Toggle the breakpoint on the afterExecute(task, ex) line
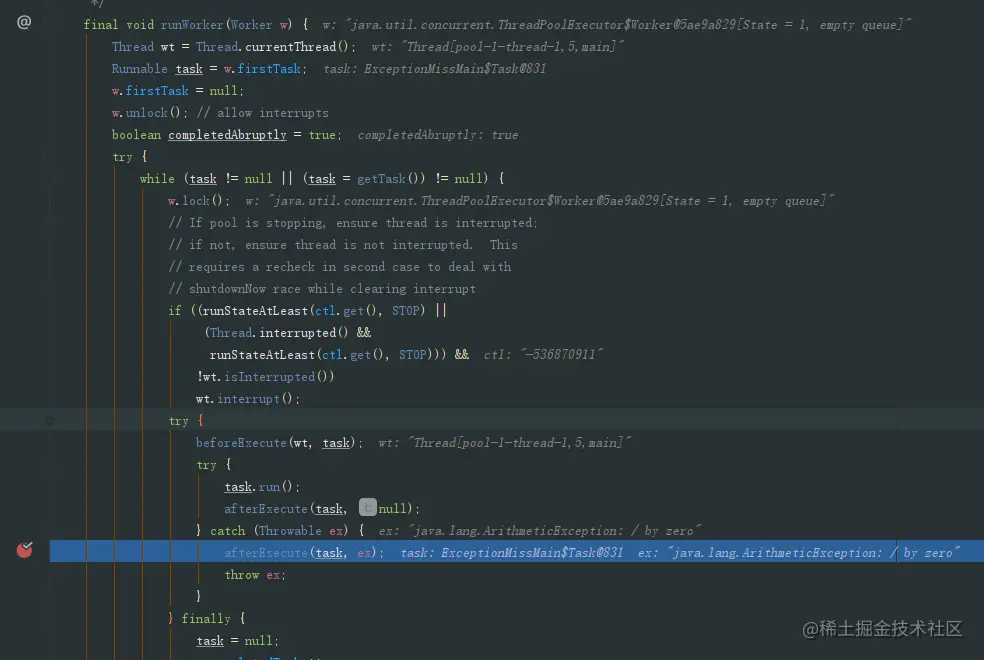984x660 pixels. pos(24,550)
